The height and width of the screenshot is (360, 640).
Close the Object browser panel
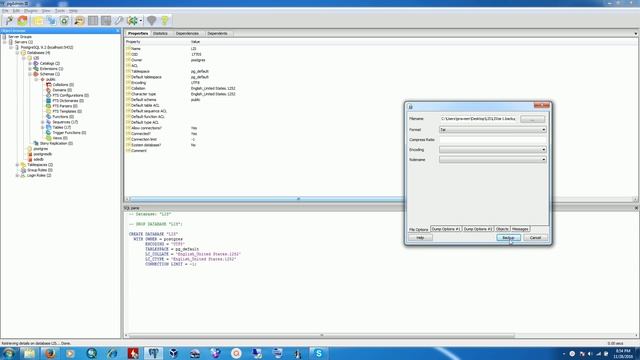(x=118, y=31)
